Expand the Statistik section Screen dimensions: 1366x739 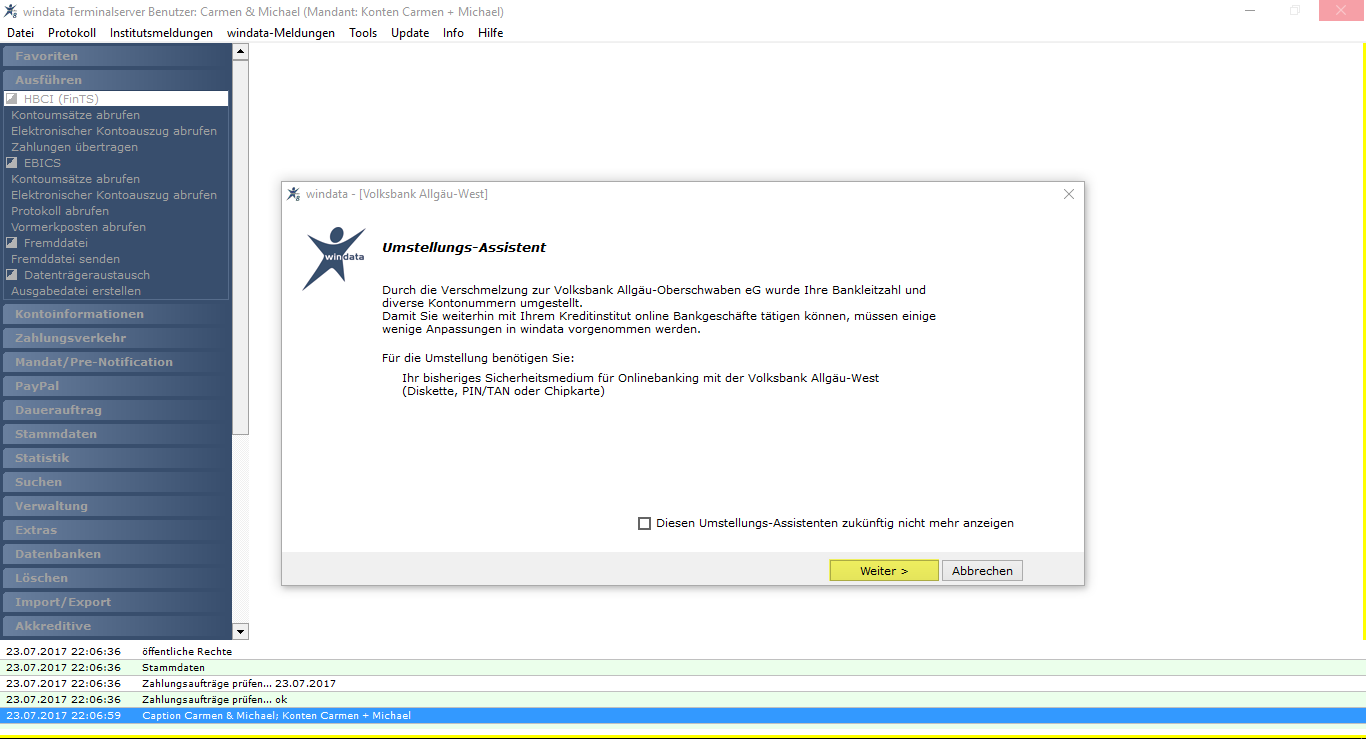pyautogui.click(x=116, y=458)
